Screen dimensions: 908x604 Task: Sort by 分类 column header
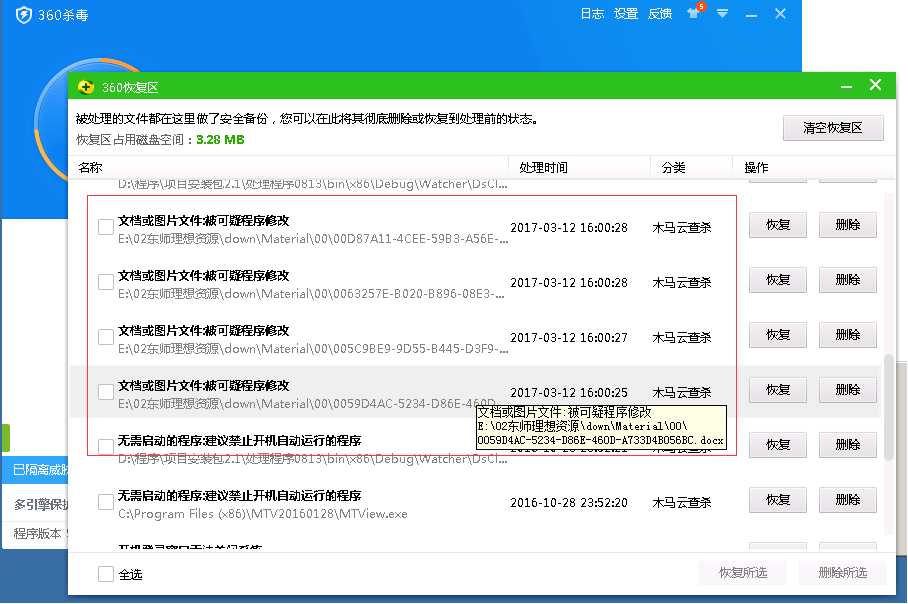click(673, 168)
